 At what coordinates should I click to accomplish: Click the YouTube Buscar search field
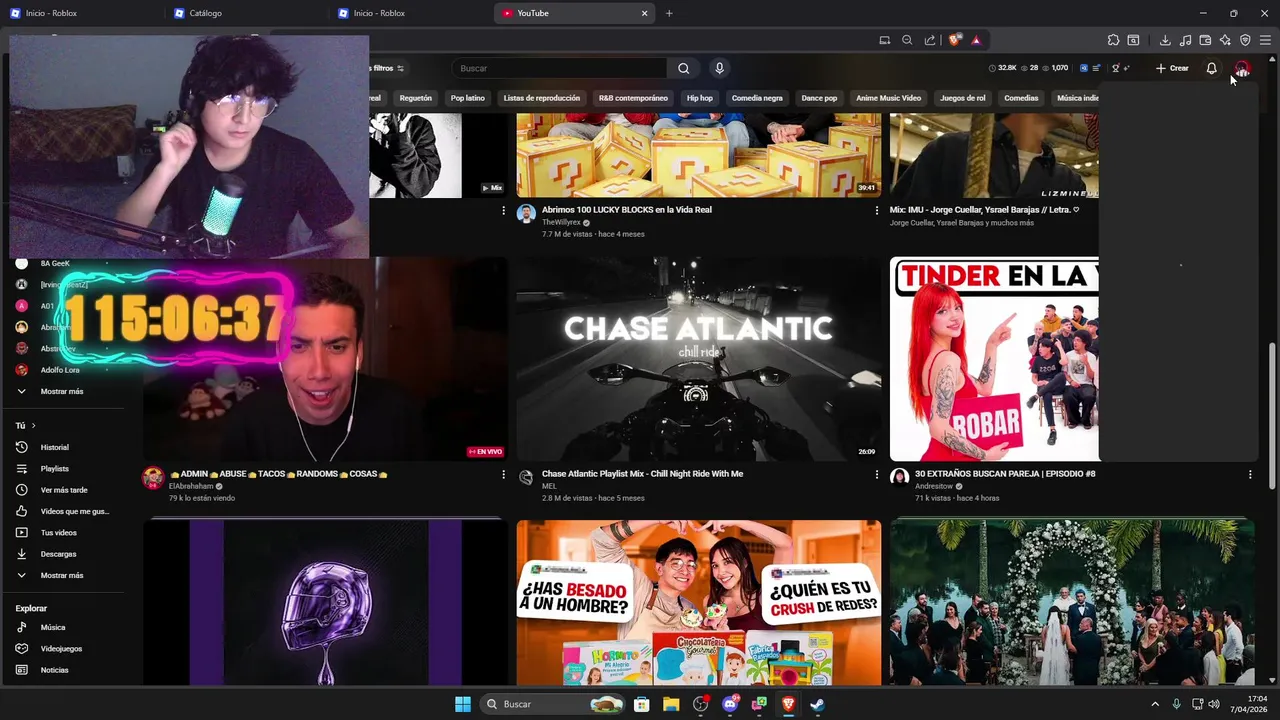(560, 68)
